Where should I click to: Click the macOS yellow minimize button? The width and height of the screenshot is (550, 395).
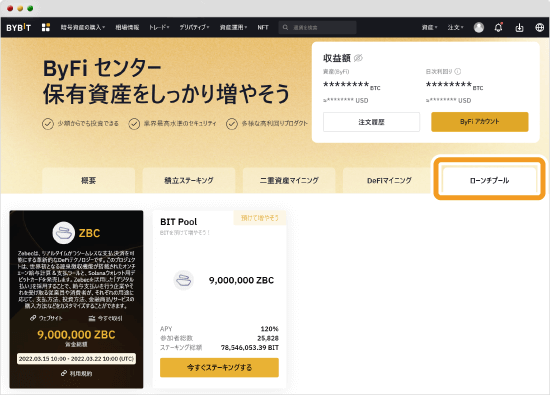tap(20, 8)
